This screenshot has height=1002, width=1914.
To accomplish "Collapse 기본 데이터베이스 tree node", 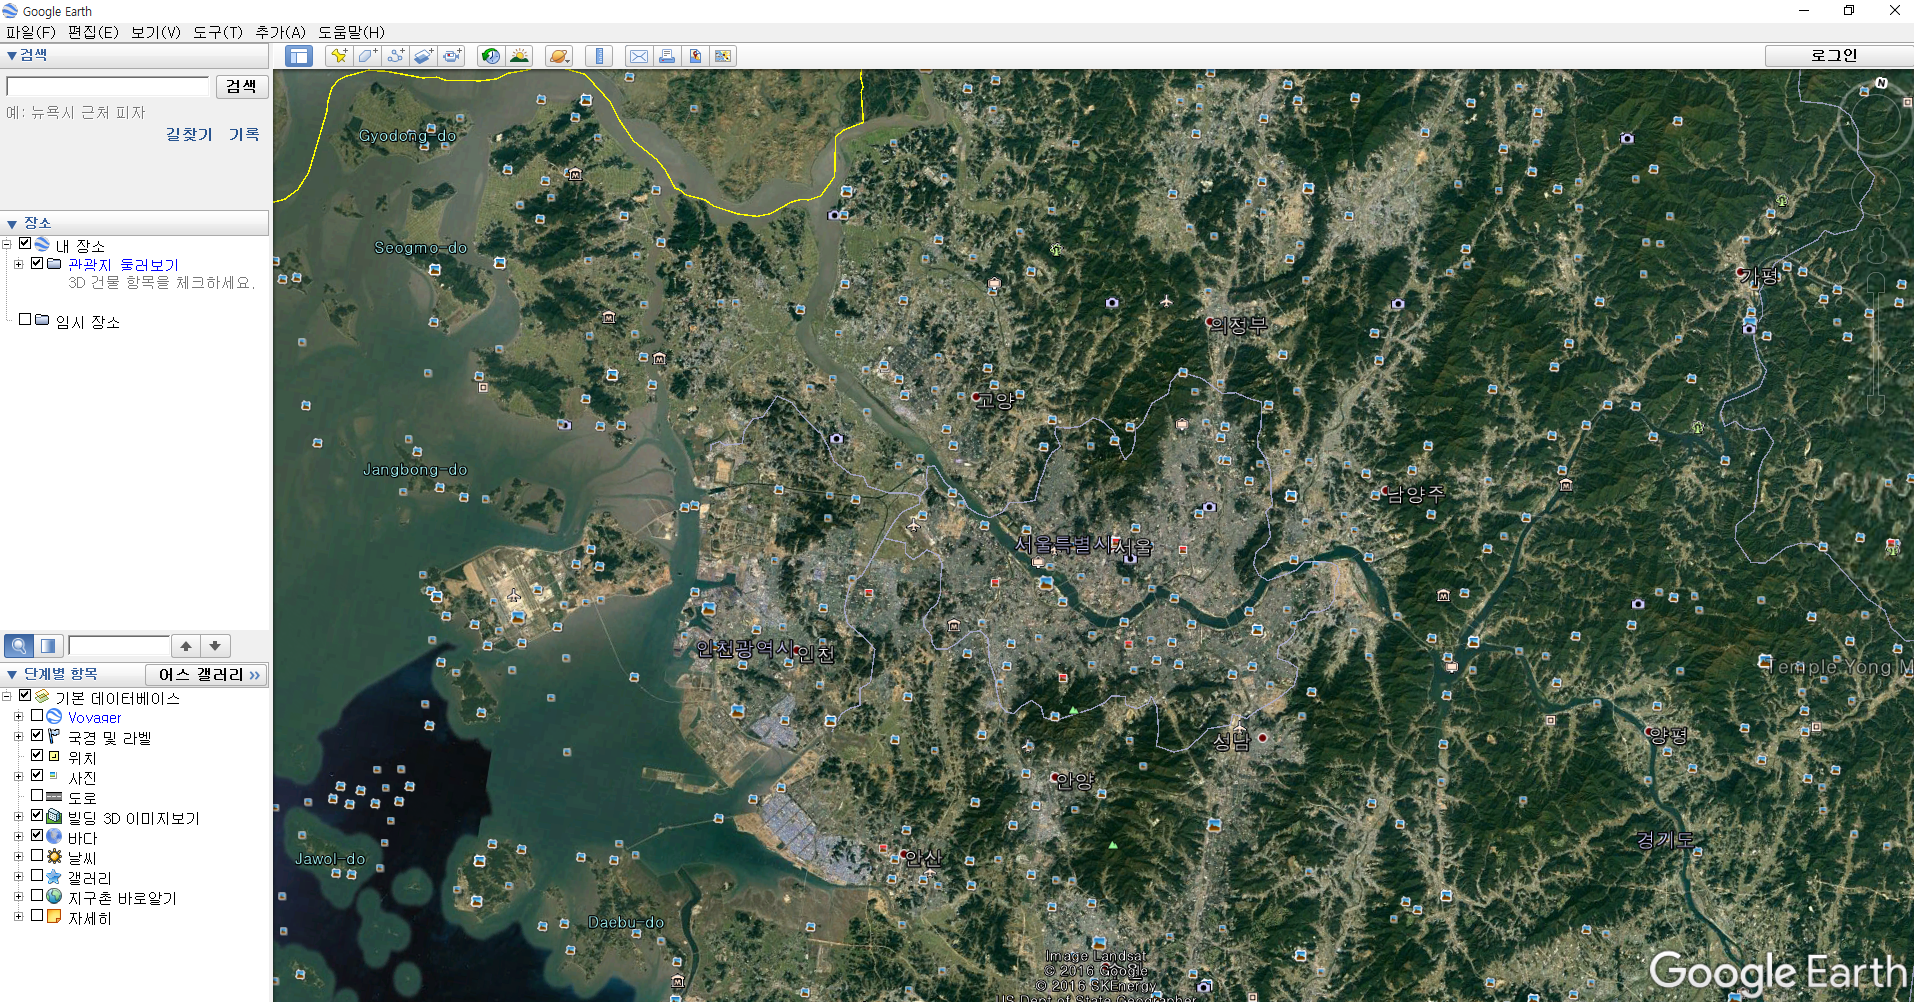I will pyautogui.click(x=7, y=697).
